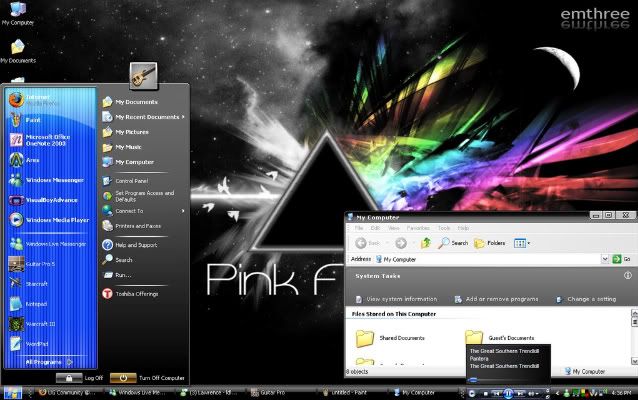Open Windows Live Messenger from recent programs
This screenshot has height=400, width=638.
51,244
